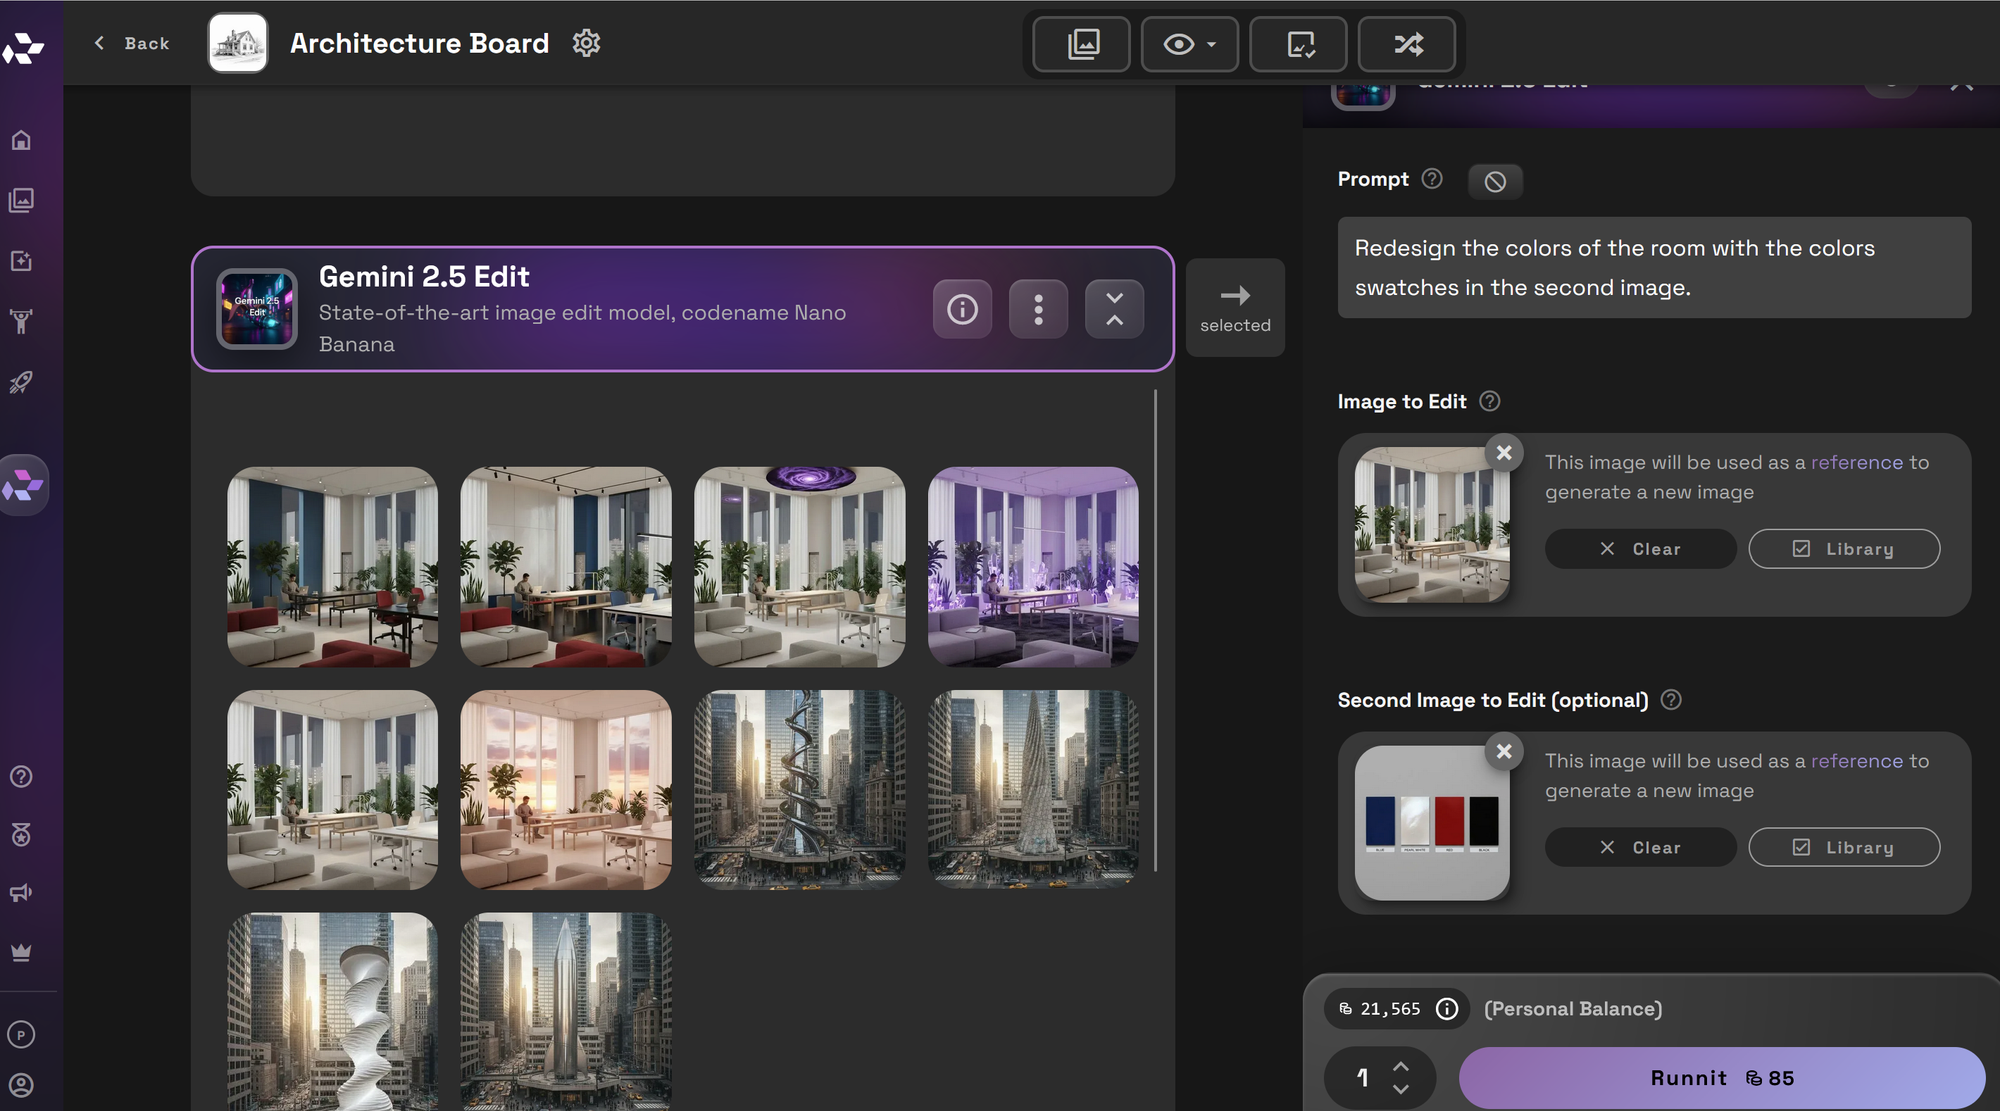Click the reference link under Second Image
Viewport: 2000px width, 1111px height.
pyautogui.click(x=1857, y=761)
